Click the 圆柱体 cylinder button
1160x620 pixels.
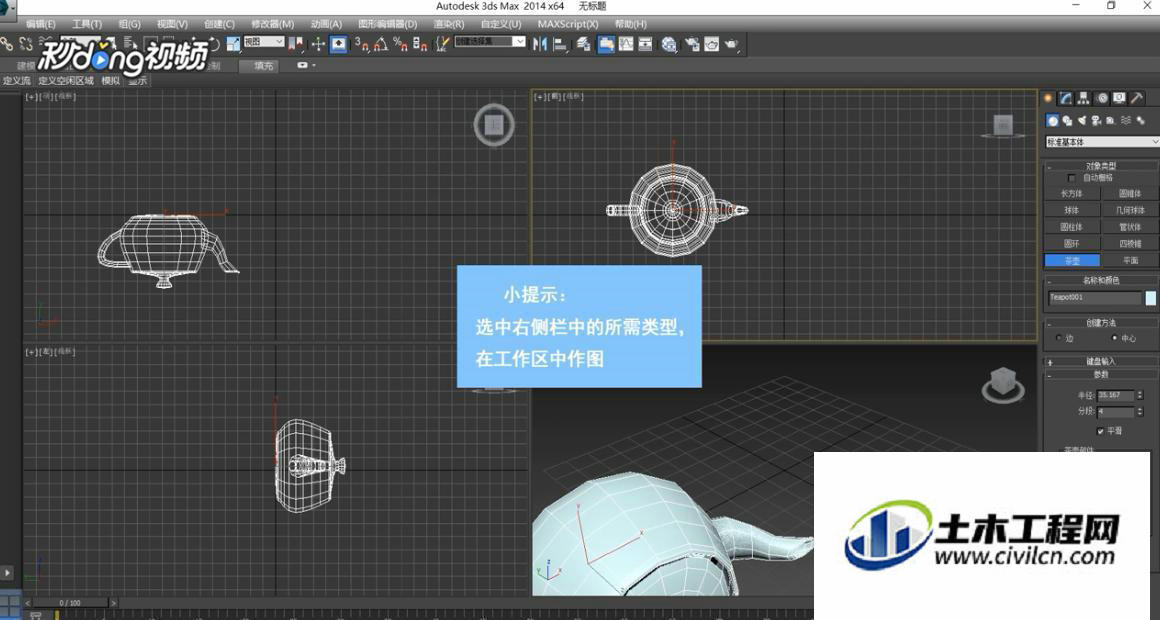(1071, 227)
